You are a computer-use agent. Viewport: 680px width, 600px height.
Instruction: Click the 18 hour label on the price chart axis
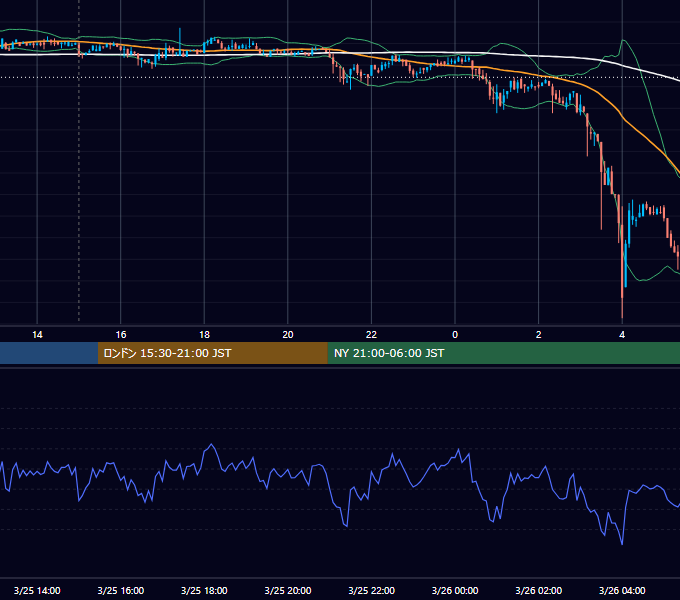point(204,335)
